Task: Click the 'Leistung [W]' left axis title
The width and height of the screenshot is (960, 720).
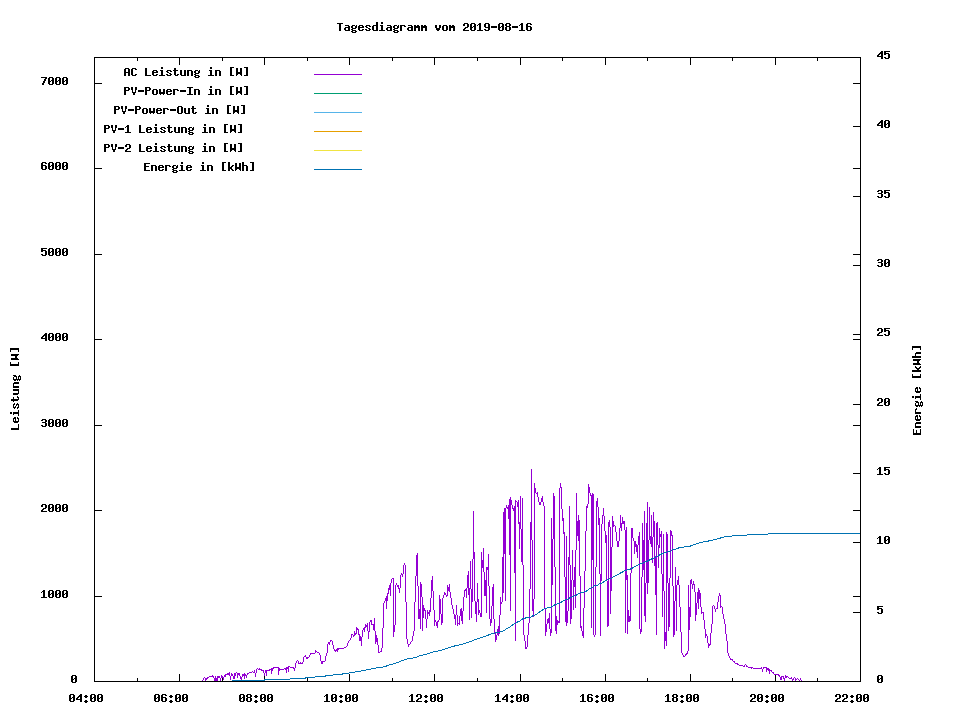Action: click(x=15, y=389)
